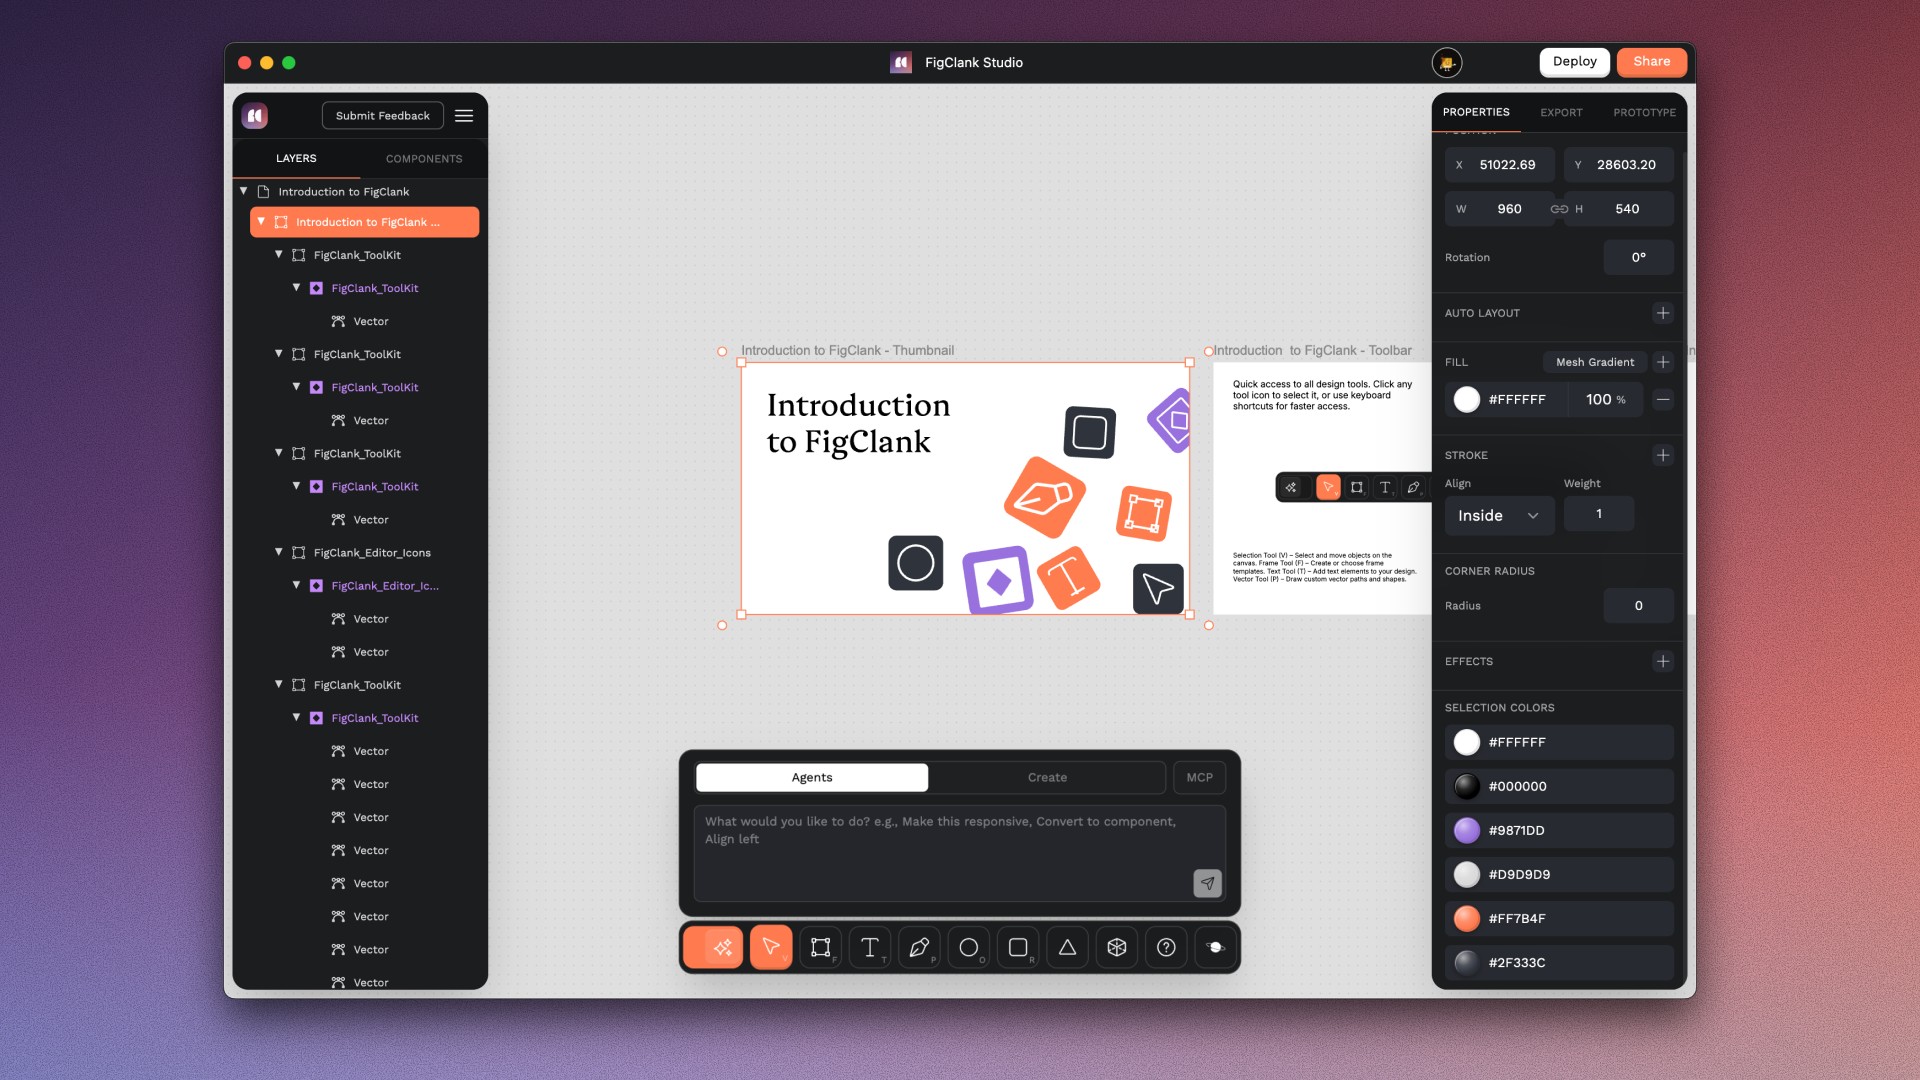Select the Frame tool in bottom toolbar
Screen dimensions: 1920x1080
coord(820,947)
